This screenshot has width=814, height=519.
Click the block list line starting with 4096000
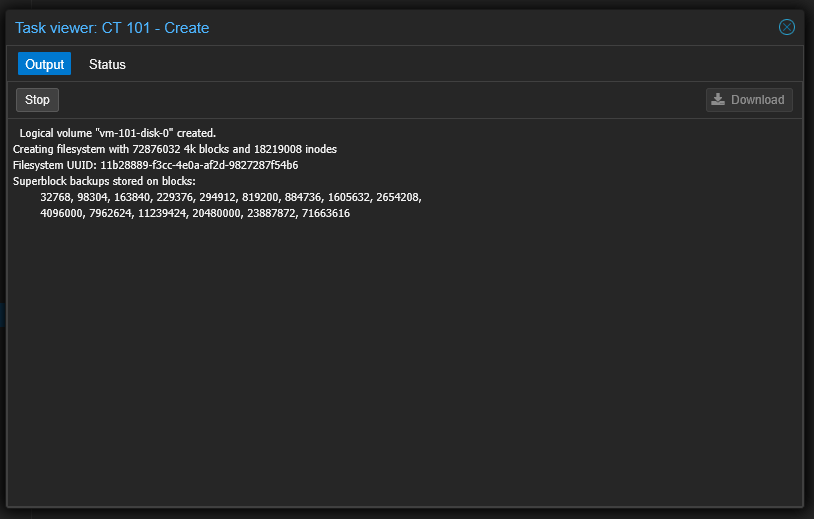[195, 213]
